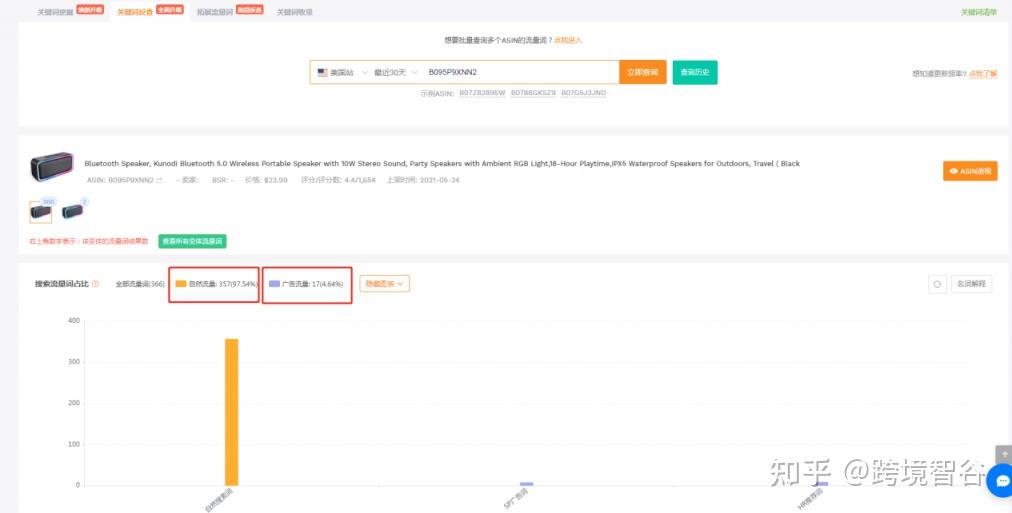The image size is (1012, 513).
Task: Click the US flag marketplace icon
Action: [x=323, y=72]
